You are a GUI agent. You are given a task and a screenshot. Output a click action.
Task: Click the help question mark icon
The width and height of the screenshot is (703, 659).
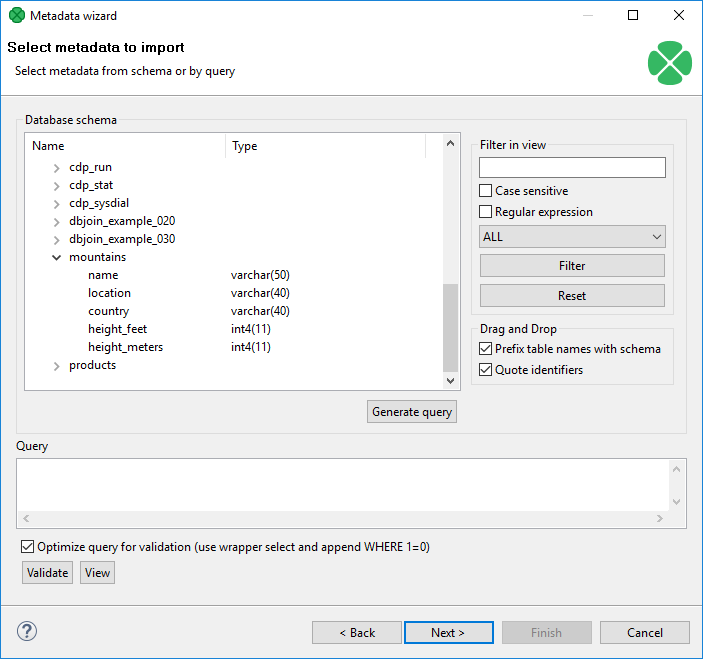tap(27, 631)
